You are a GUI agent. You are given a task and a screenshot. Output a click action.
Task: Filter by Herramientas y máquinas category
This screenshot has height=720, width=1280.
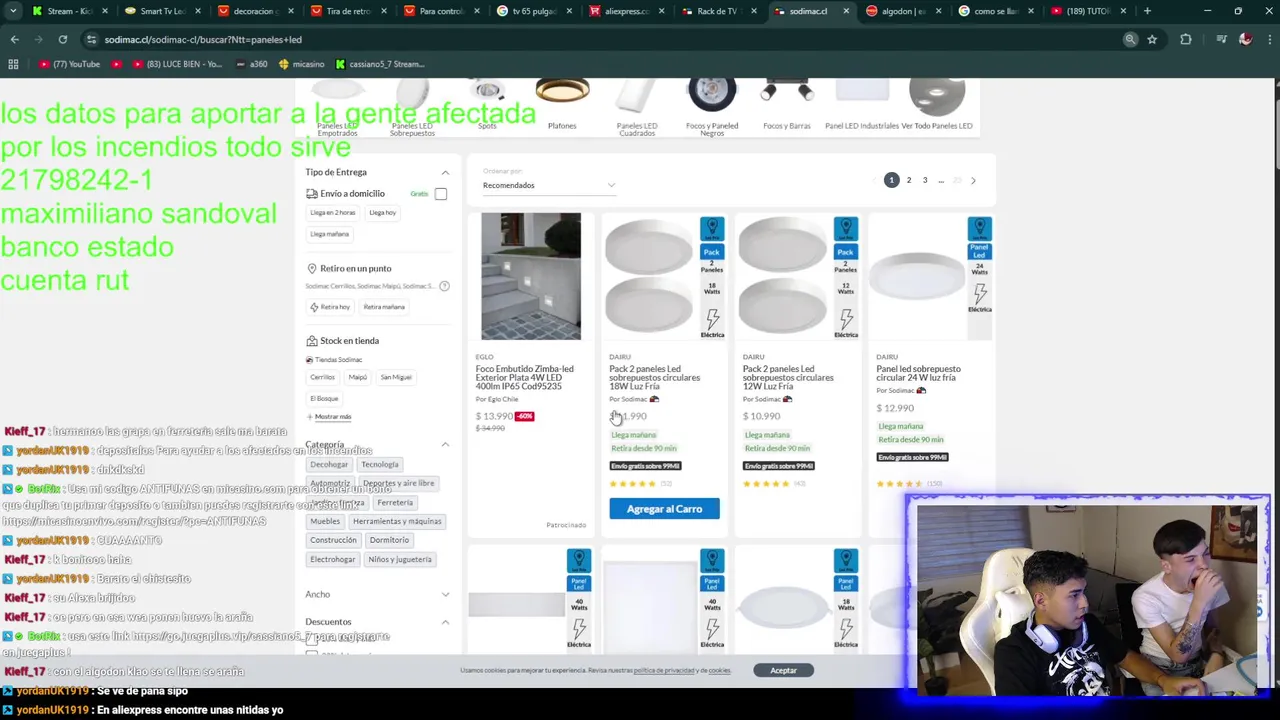(x=397, y=521)
